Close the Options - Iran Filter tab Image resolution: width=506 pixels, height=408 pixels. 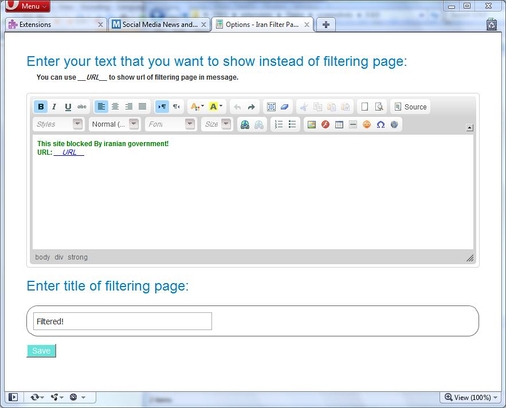(x=307, y=25)
